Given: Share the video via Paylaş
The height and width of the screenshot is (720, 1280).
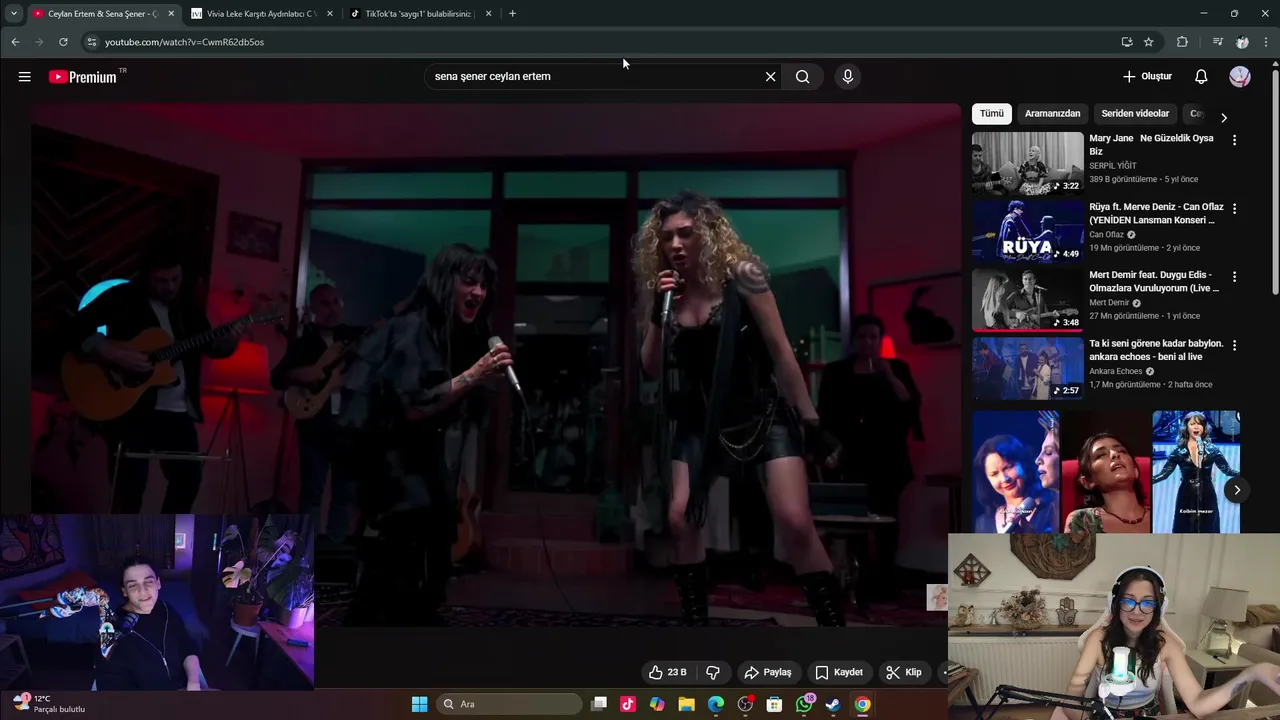Looking at the screenshot, I should (768, 672).
